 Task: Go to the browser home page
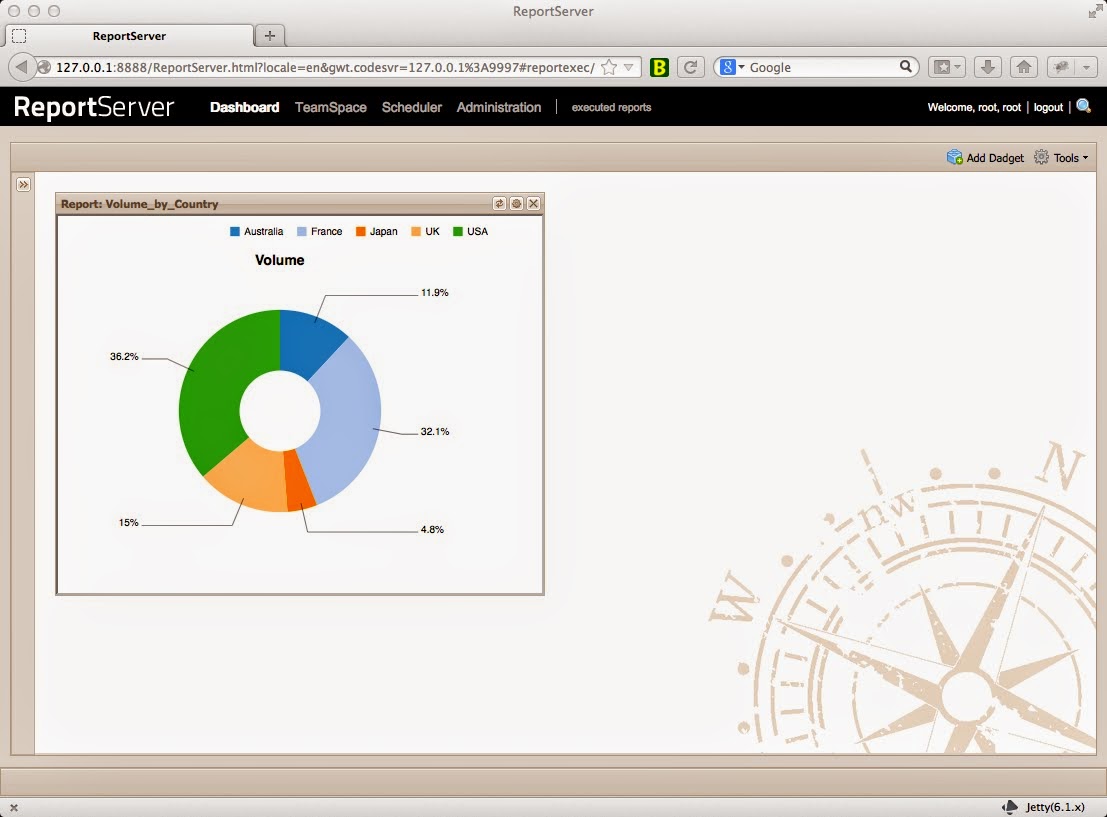(1024, 67)
